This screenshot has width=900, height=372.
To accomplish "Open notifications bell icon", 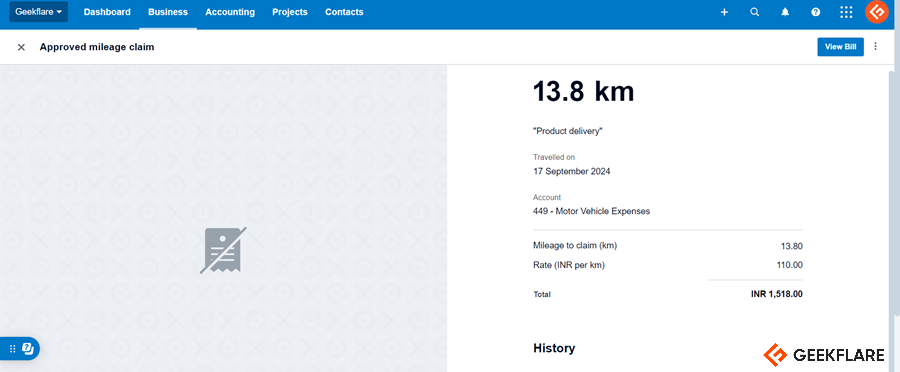I will pyautogui.click(x=785, y=12).
